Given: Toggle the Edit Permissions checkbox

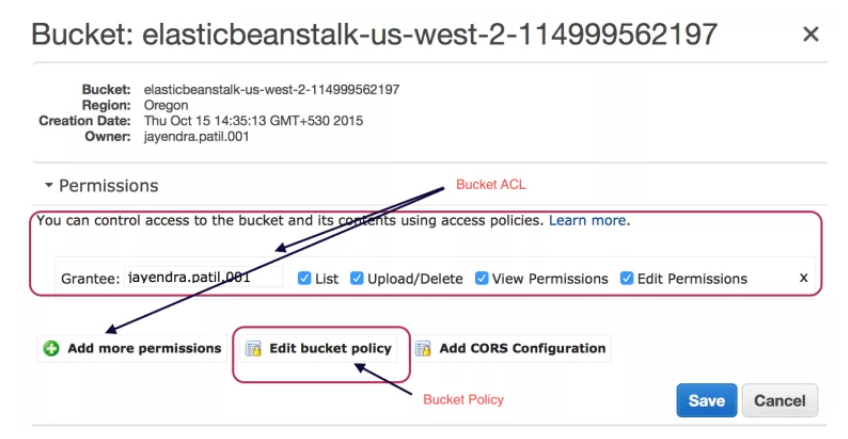Looking at the screenshot, I should [x=627, y=278].
